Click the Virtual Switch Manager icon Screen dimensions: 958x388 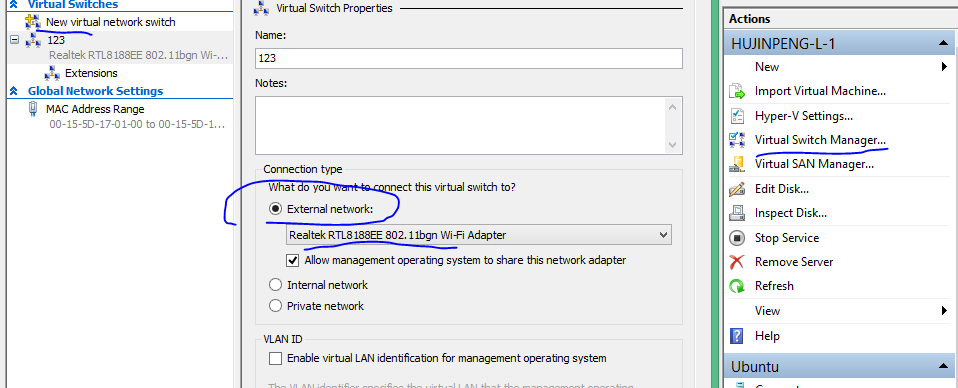[737, 140]
